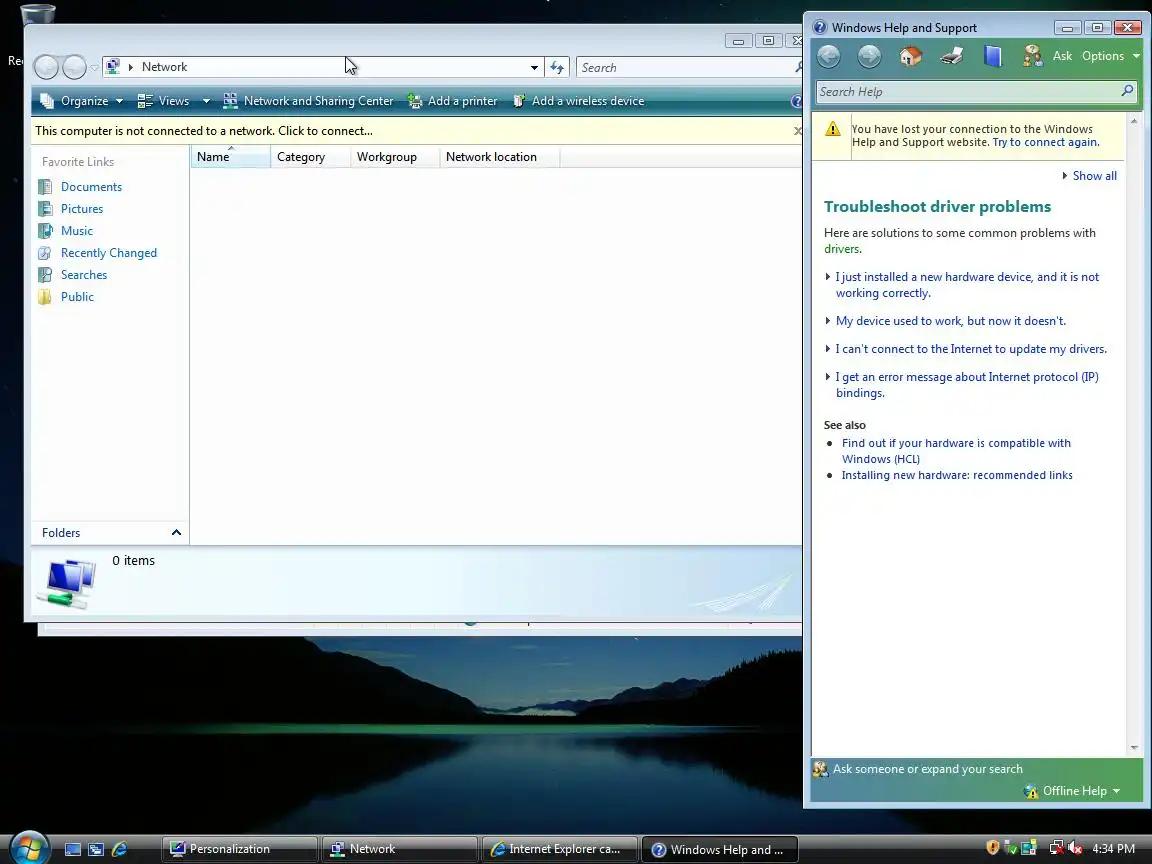This screenshot has height=864, width=1152.
Task: Open the Options dropdown in Help window
Action: tap(1110, 56)
